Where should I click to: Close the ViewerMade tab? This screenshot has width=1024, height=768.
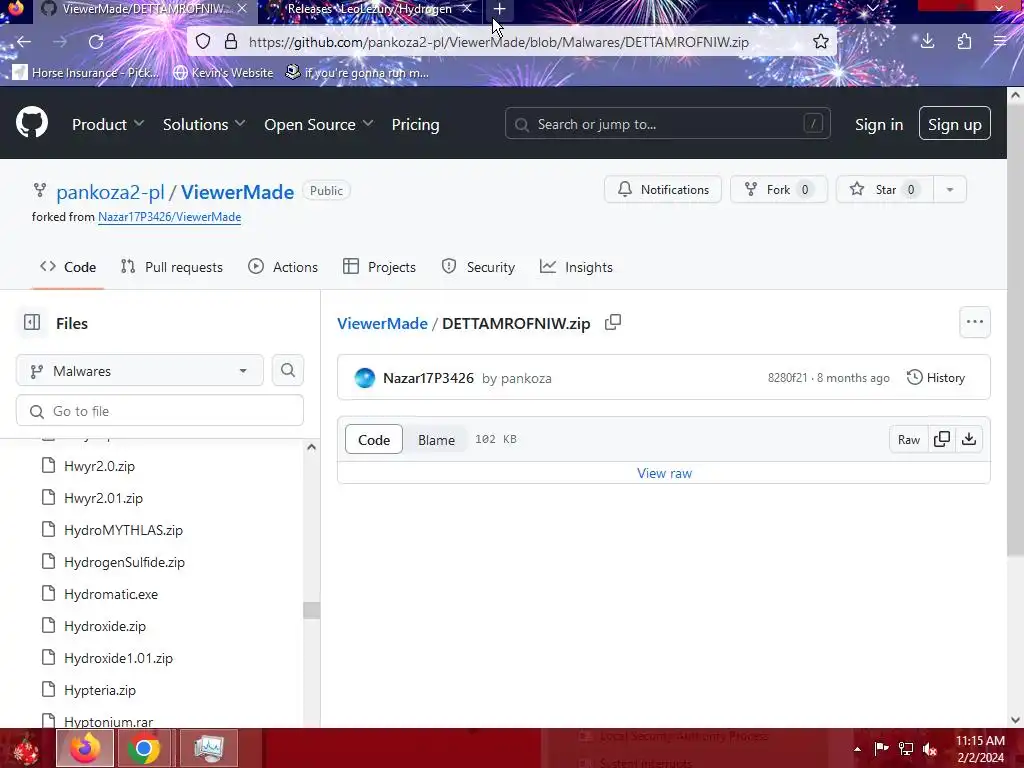(x=242, y=9)
